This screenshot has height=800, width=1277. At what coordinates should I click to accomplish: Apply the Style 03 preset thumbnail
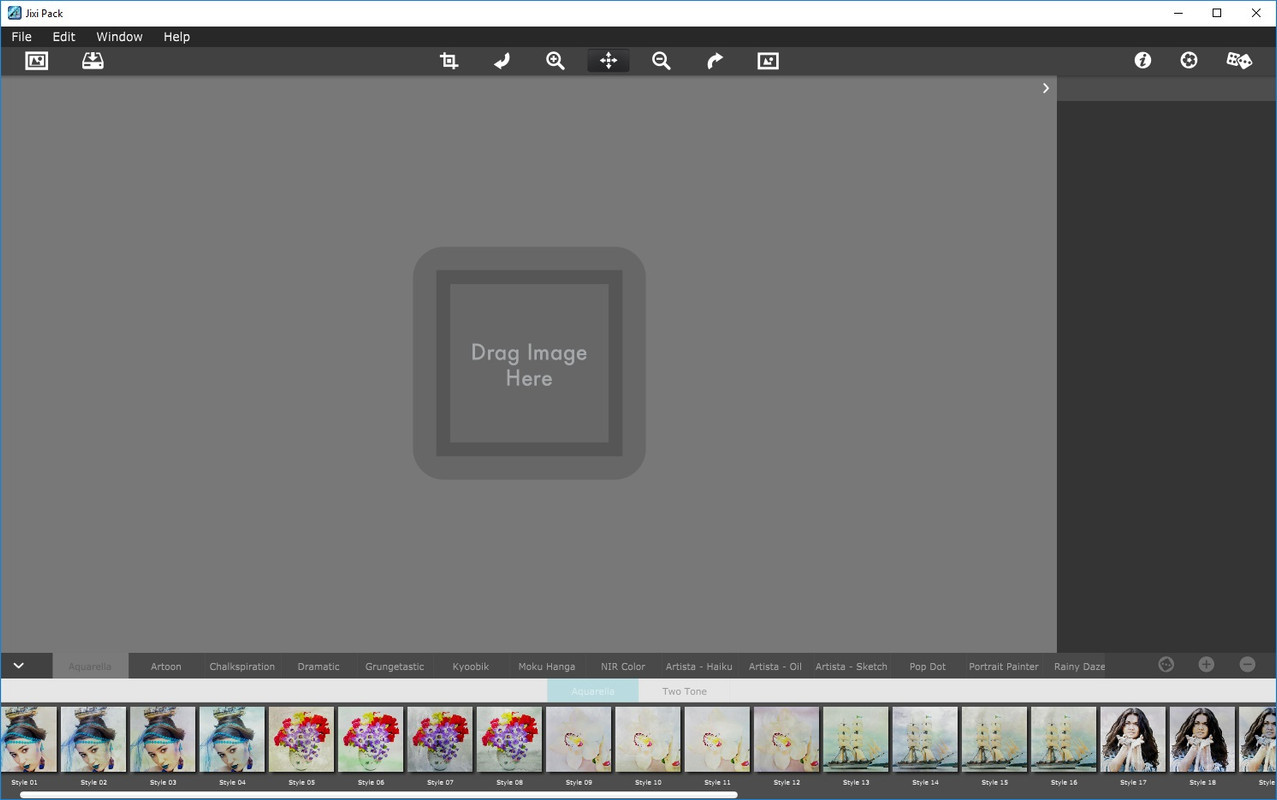point(163,740)
